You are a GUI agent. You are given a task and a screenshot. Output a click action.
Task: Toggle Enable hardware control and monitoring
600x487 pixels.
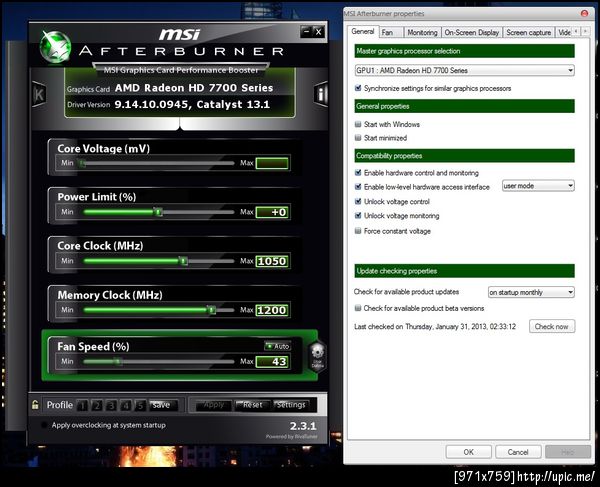tap(358, 173)
